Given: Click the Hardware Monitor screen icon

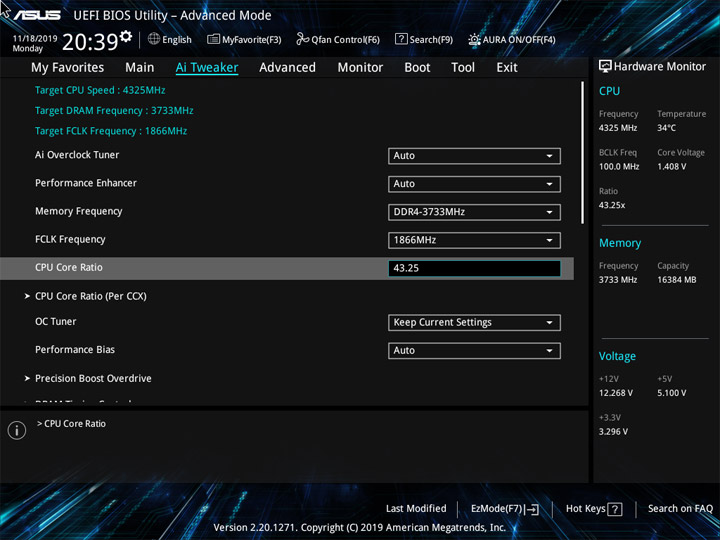Looking at the screenshot, I should 605,67.
